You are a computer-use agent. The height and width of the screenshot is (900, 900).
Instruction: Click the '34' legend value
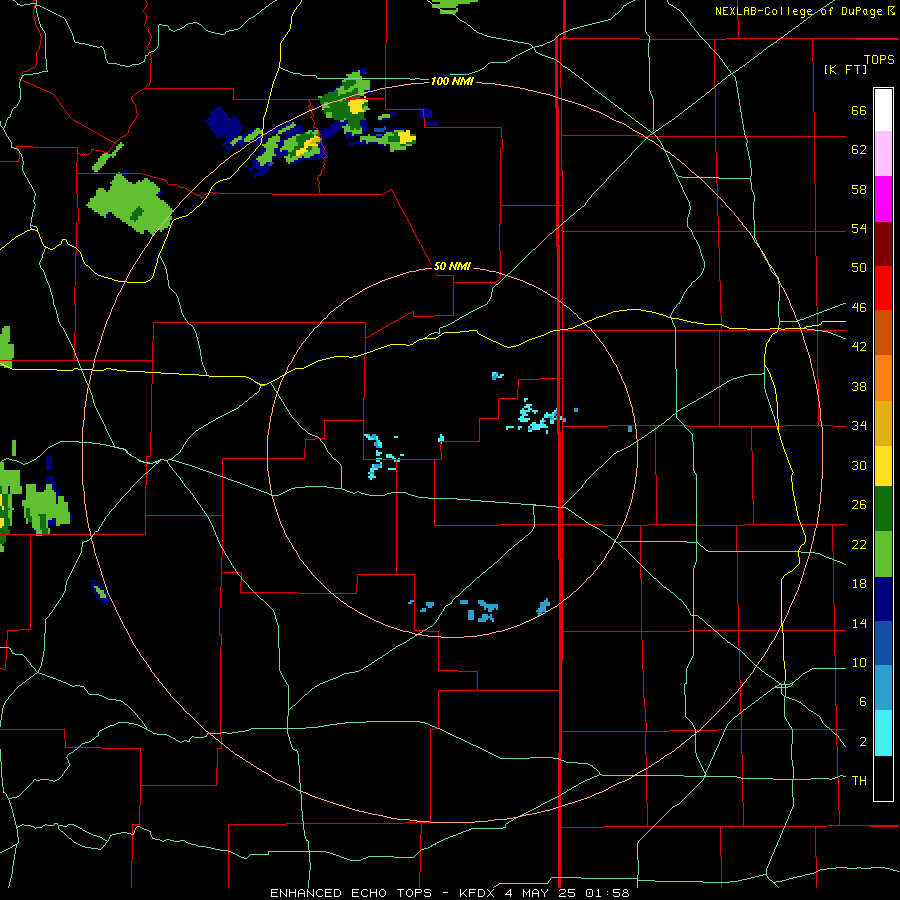(x=859, y=425)
